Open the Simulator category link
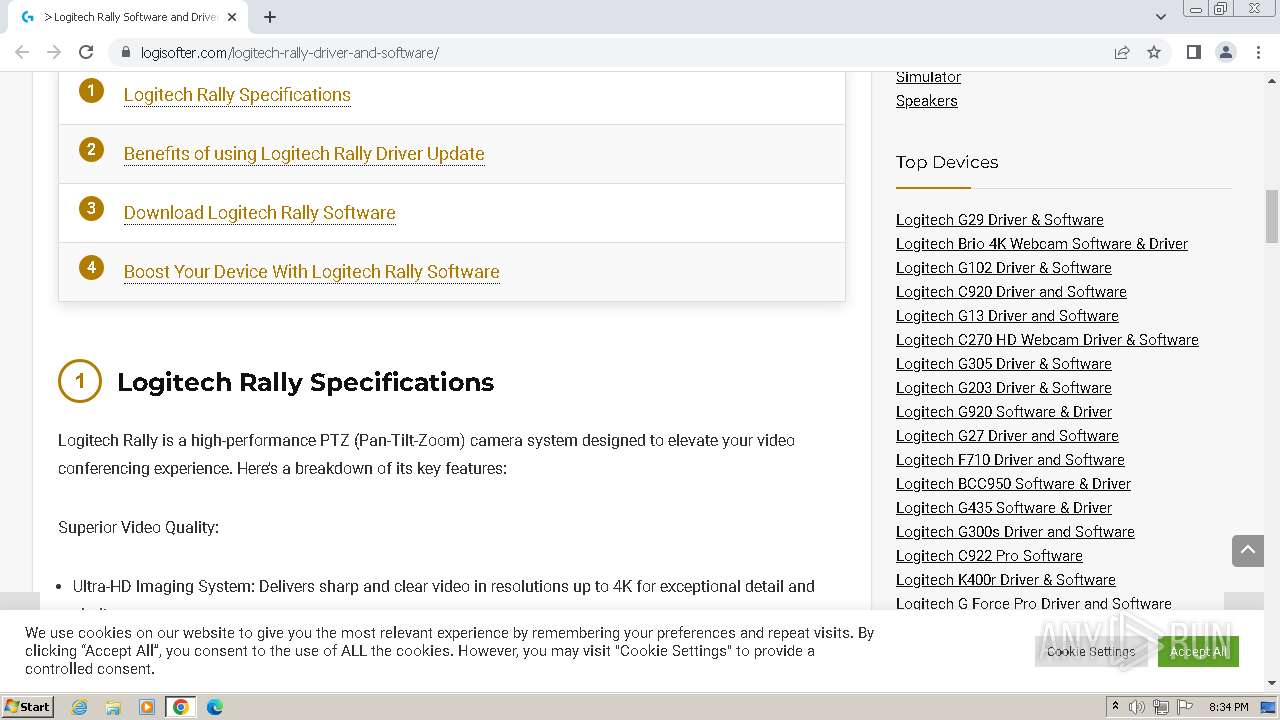The height and width of the screenshot is (720, 1280). [928, 77]
